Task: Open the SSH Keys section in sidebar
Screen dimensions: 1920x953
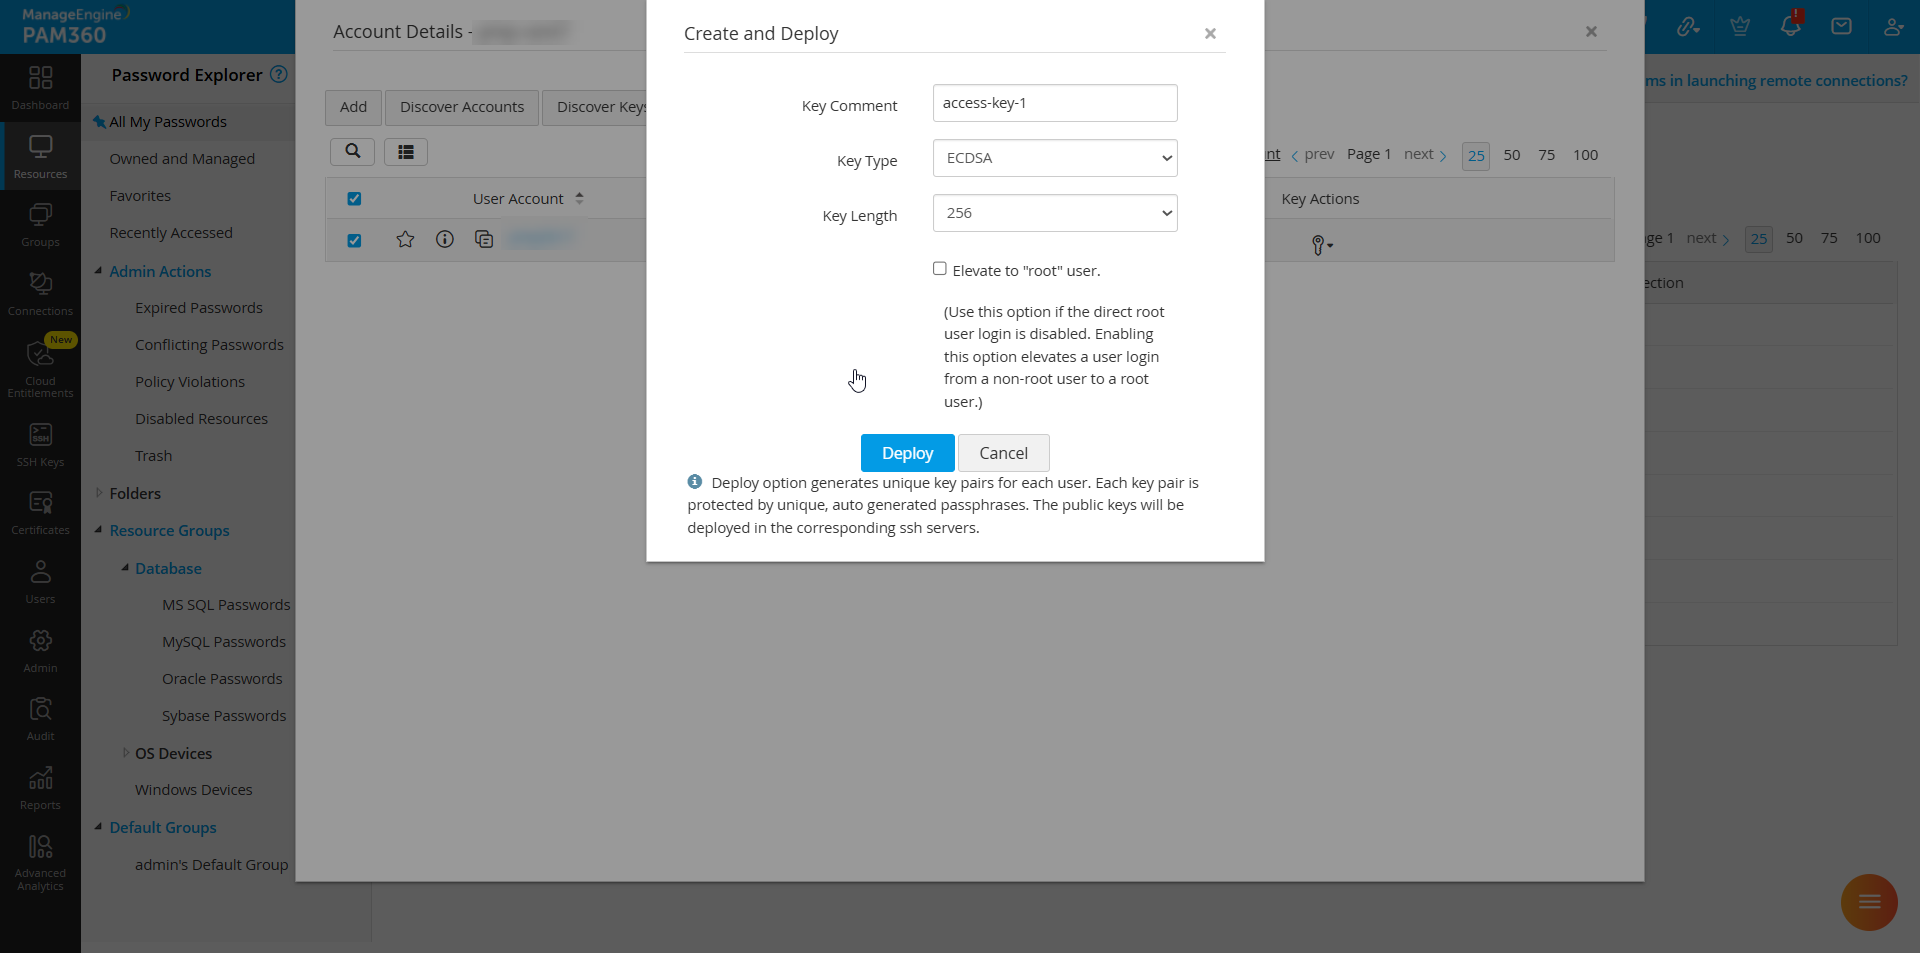Action: (40, 443)
